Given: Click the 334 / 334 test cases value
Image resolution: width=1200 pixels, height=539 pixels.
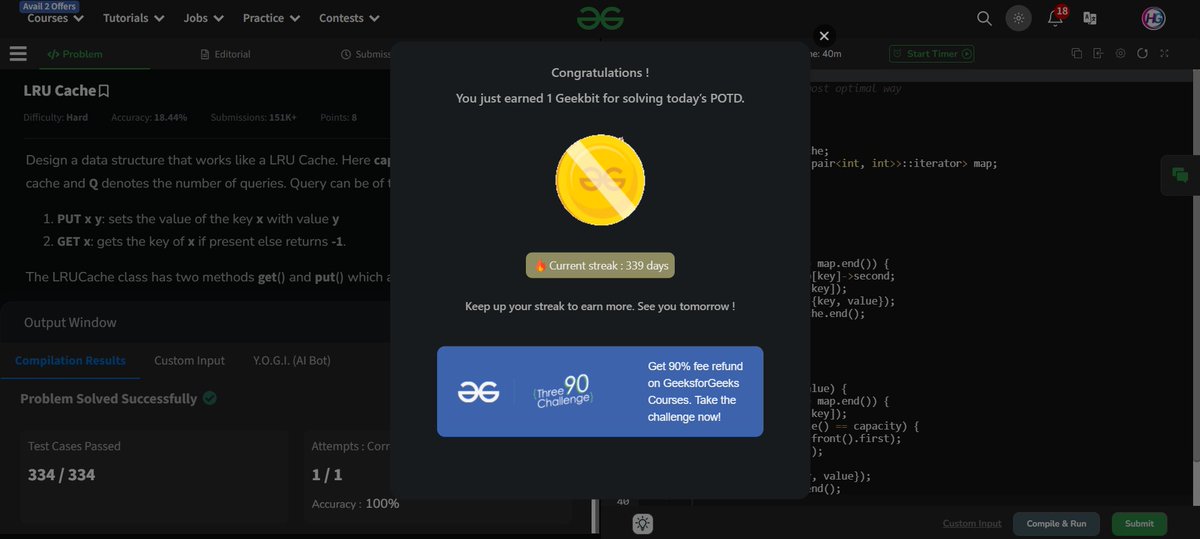Looking at the screenshot, I should pos(61,474).
